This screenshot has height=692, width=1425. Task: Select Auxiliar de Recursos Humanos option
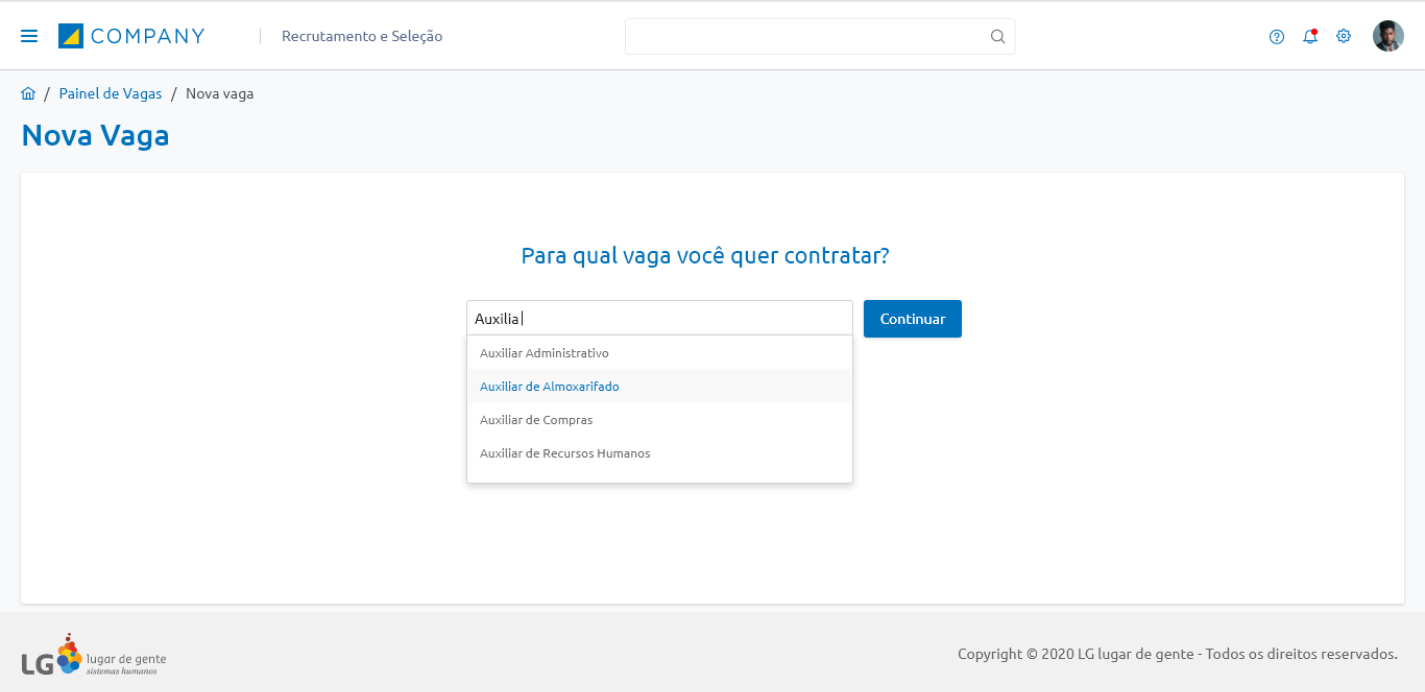click(x=565, y=453)
